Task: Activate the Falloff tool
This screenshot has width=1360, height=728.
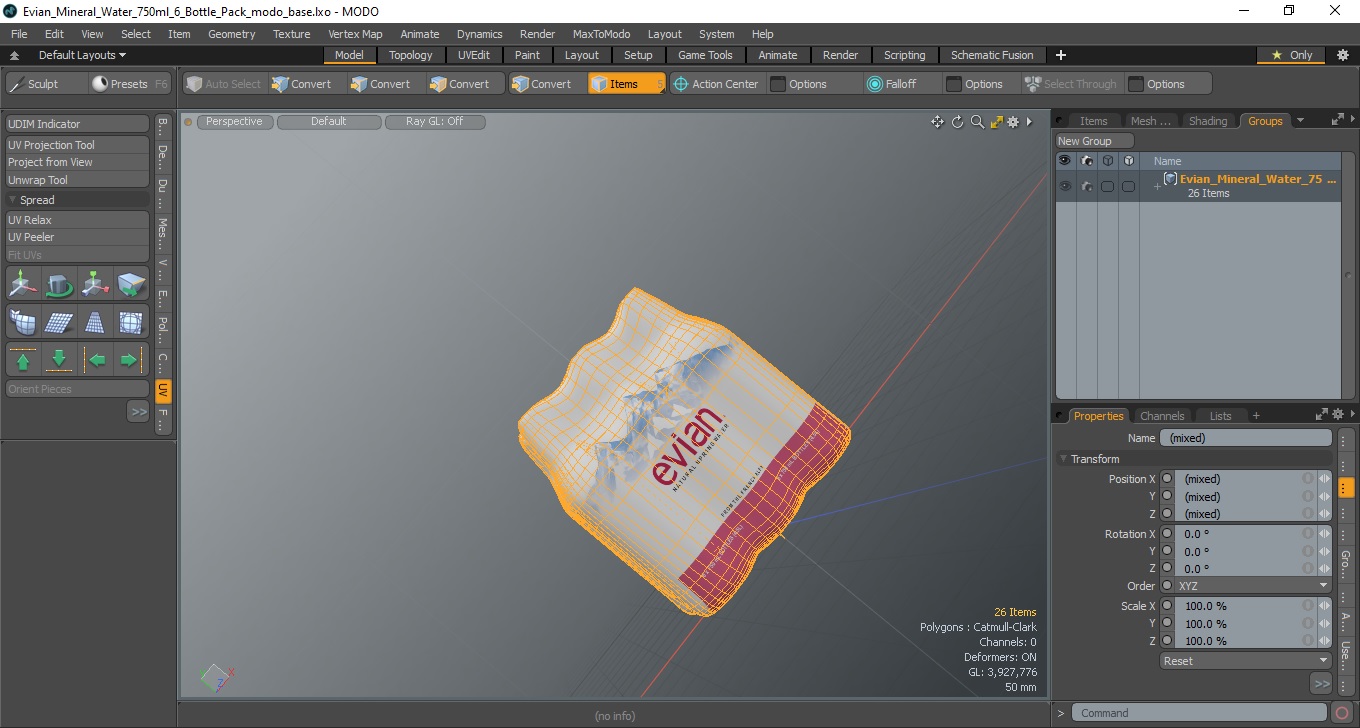Action: click(x=891, y=84)
